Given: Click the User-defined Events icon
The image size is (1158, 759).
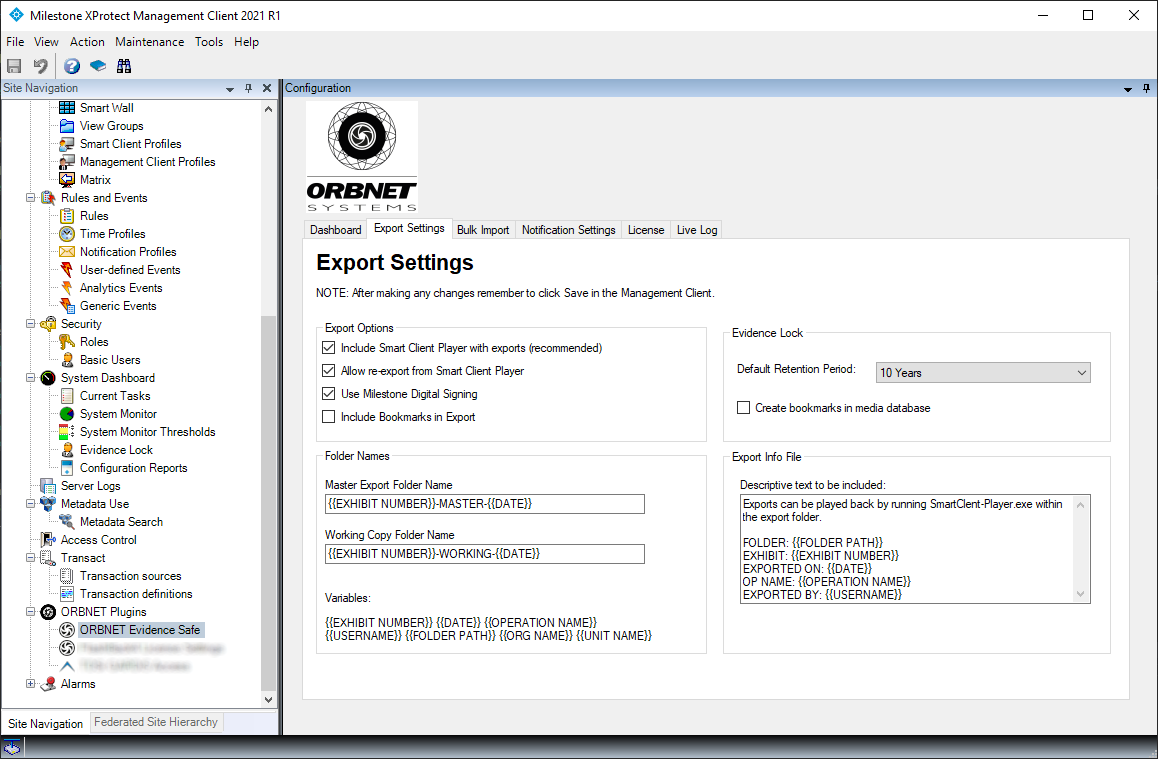Looking at the screenshot, I should tap(67, 269).
